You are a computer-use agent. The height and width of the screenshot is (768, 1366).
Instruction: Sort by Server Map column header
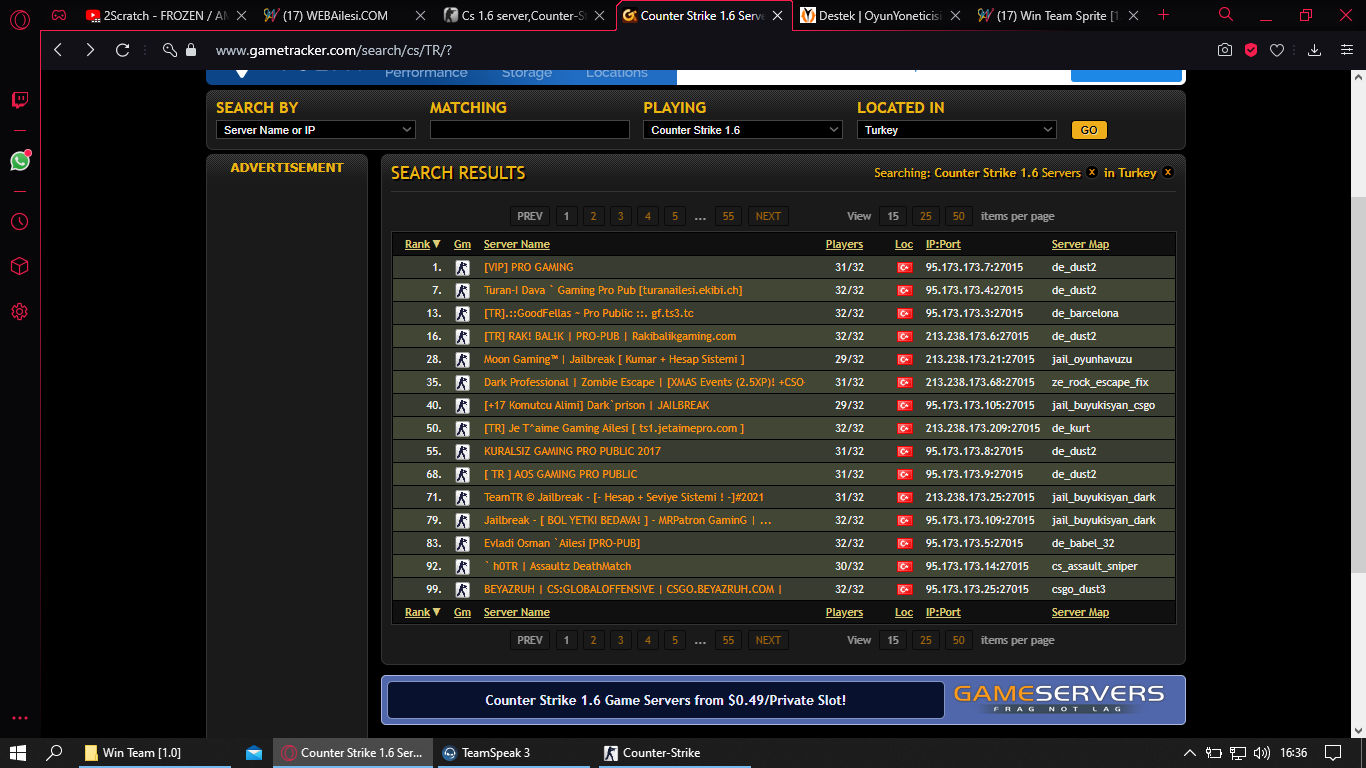(x=1080, y=244)
